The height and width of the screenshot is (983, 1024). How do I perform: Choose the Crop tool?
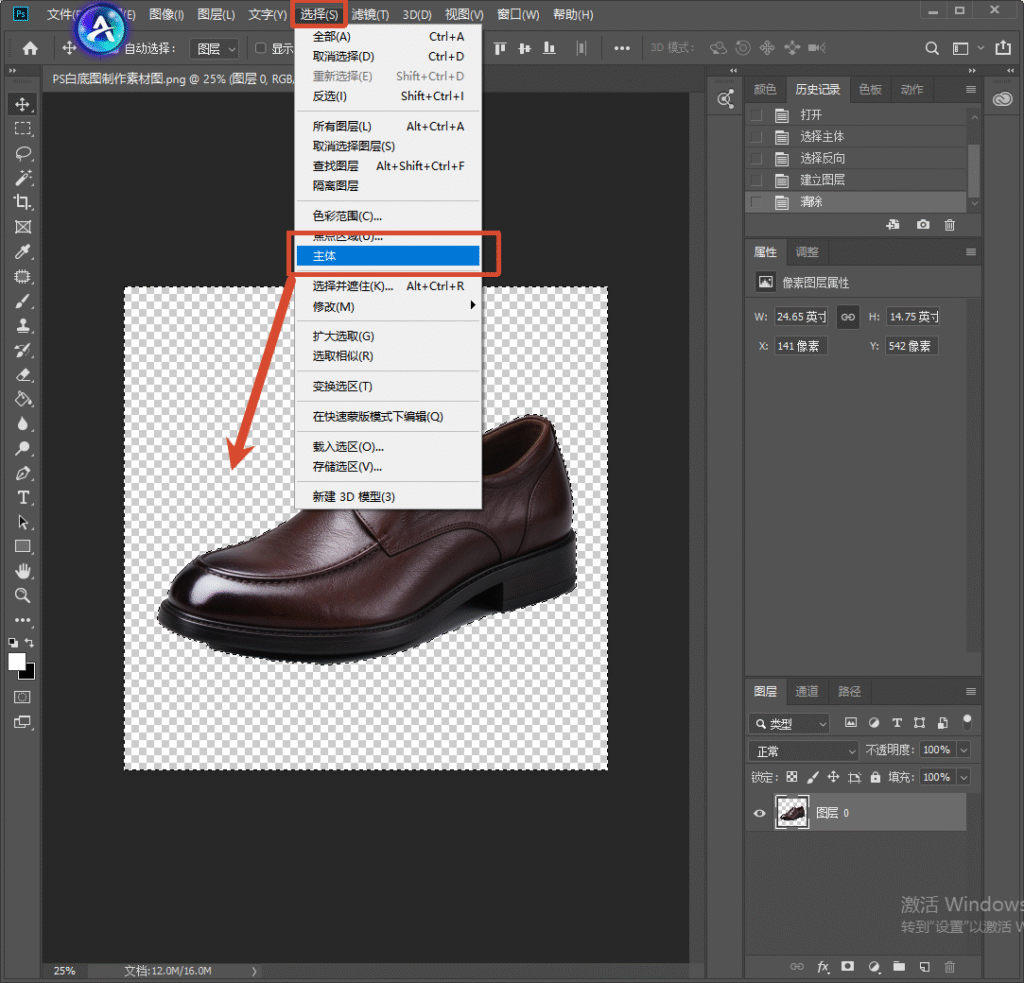(23, 202)
